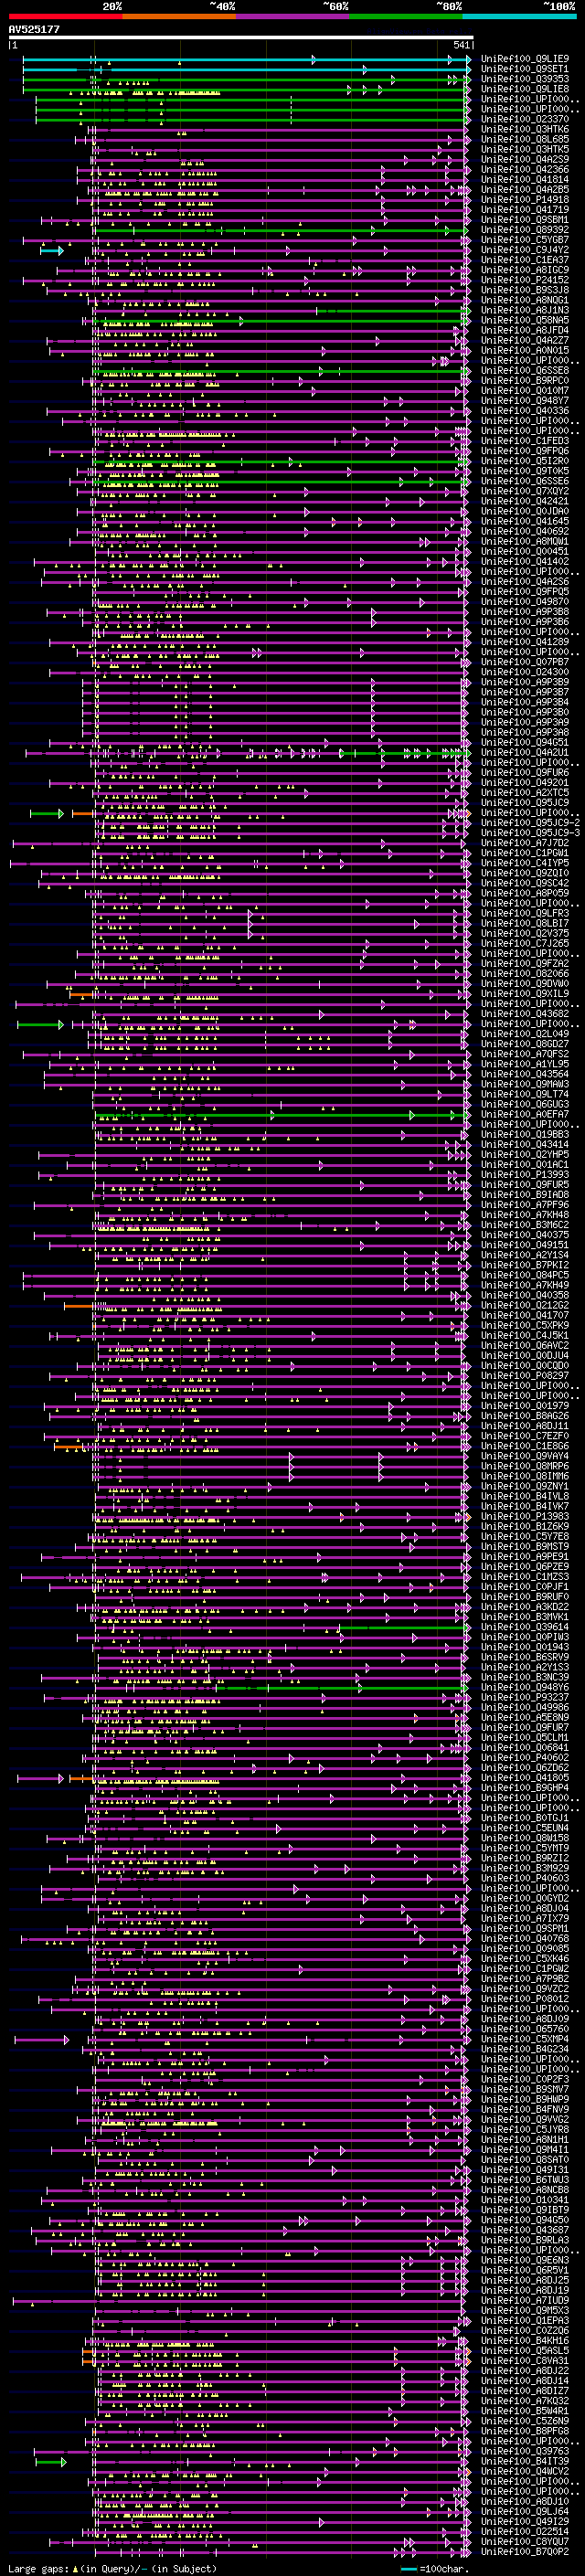Select hit label UniRef100_P93237
The height and width of the screenshot is (2576, 585).
(525, 1698)
